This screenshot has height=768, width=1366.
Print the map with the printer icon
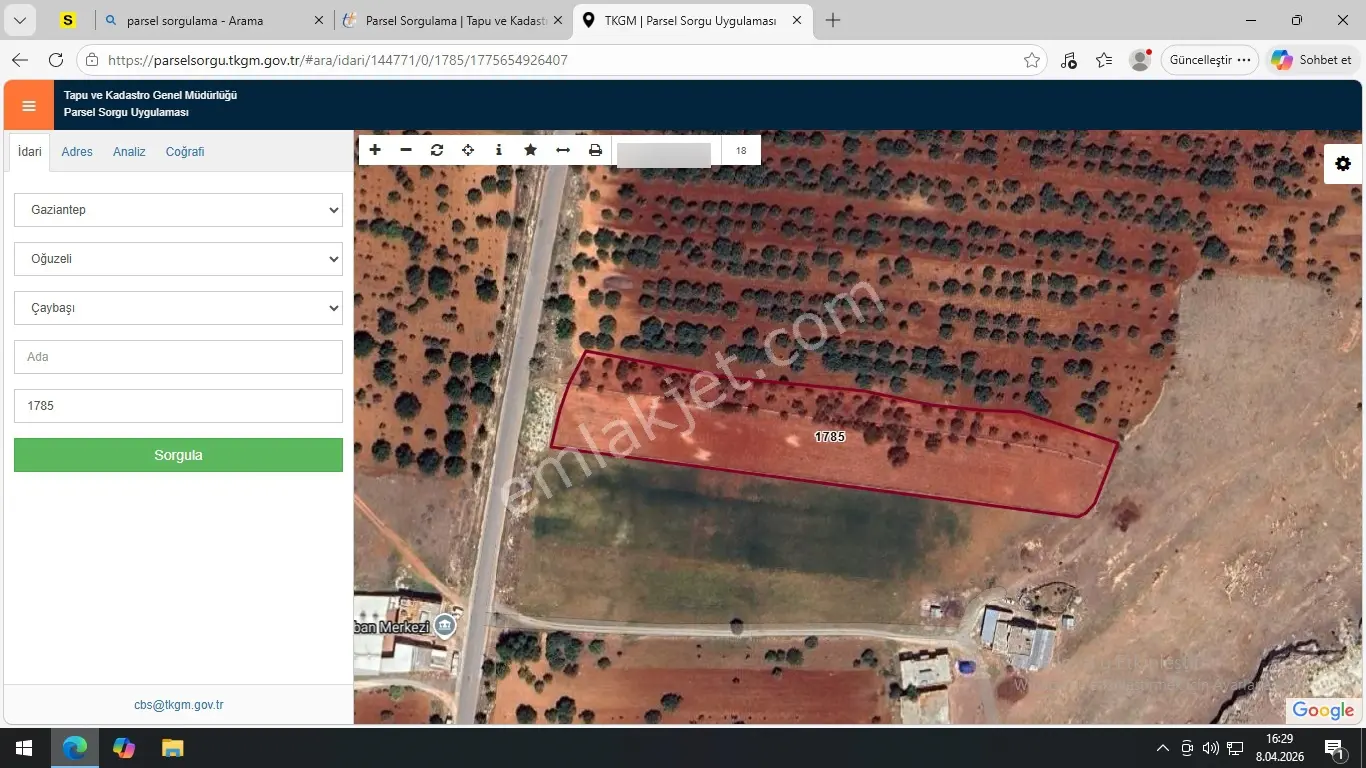click(595, 150)
